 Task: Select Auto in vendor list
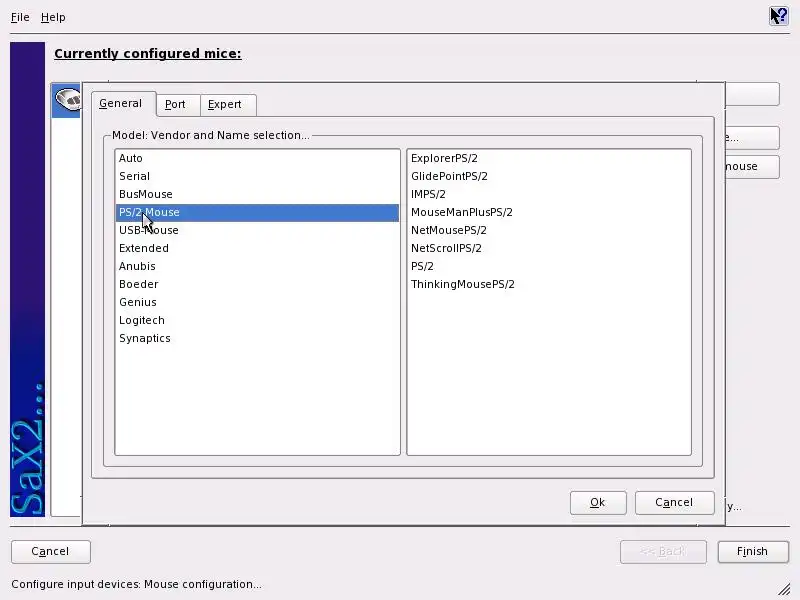(x=257, y=158)
